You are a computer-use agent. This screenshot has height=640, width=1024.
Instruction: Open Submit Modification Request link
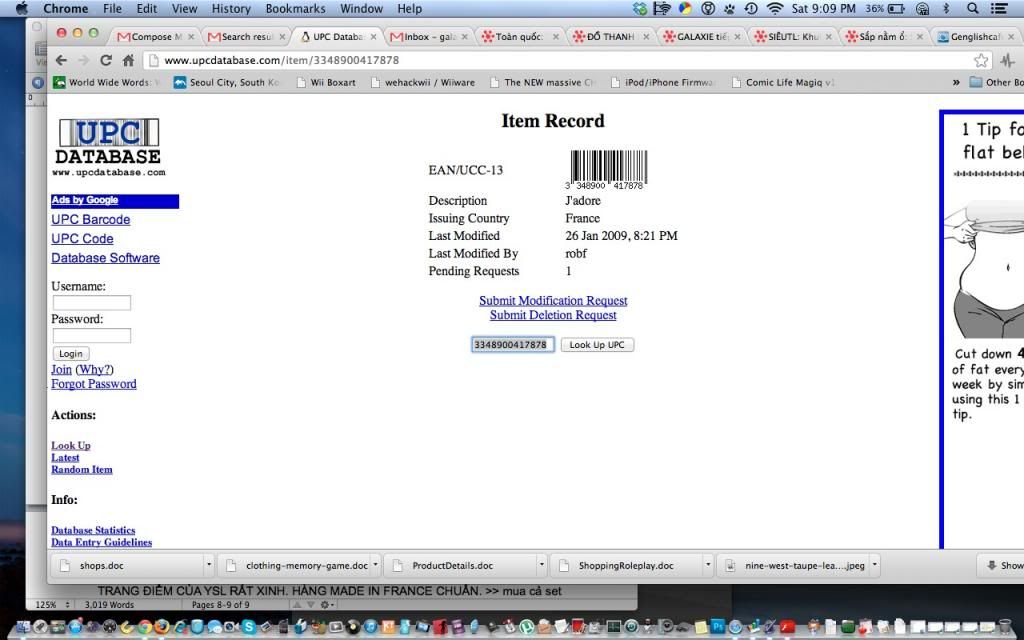click(553, 301)
